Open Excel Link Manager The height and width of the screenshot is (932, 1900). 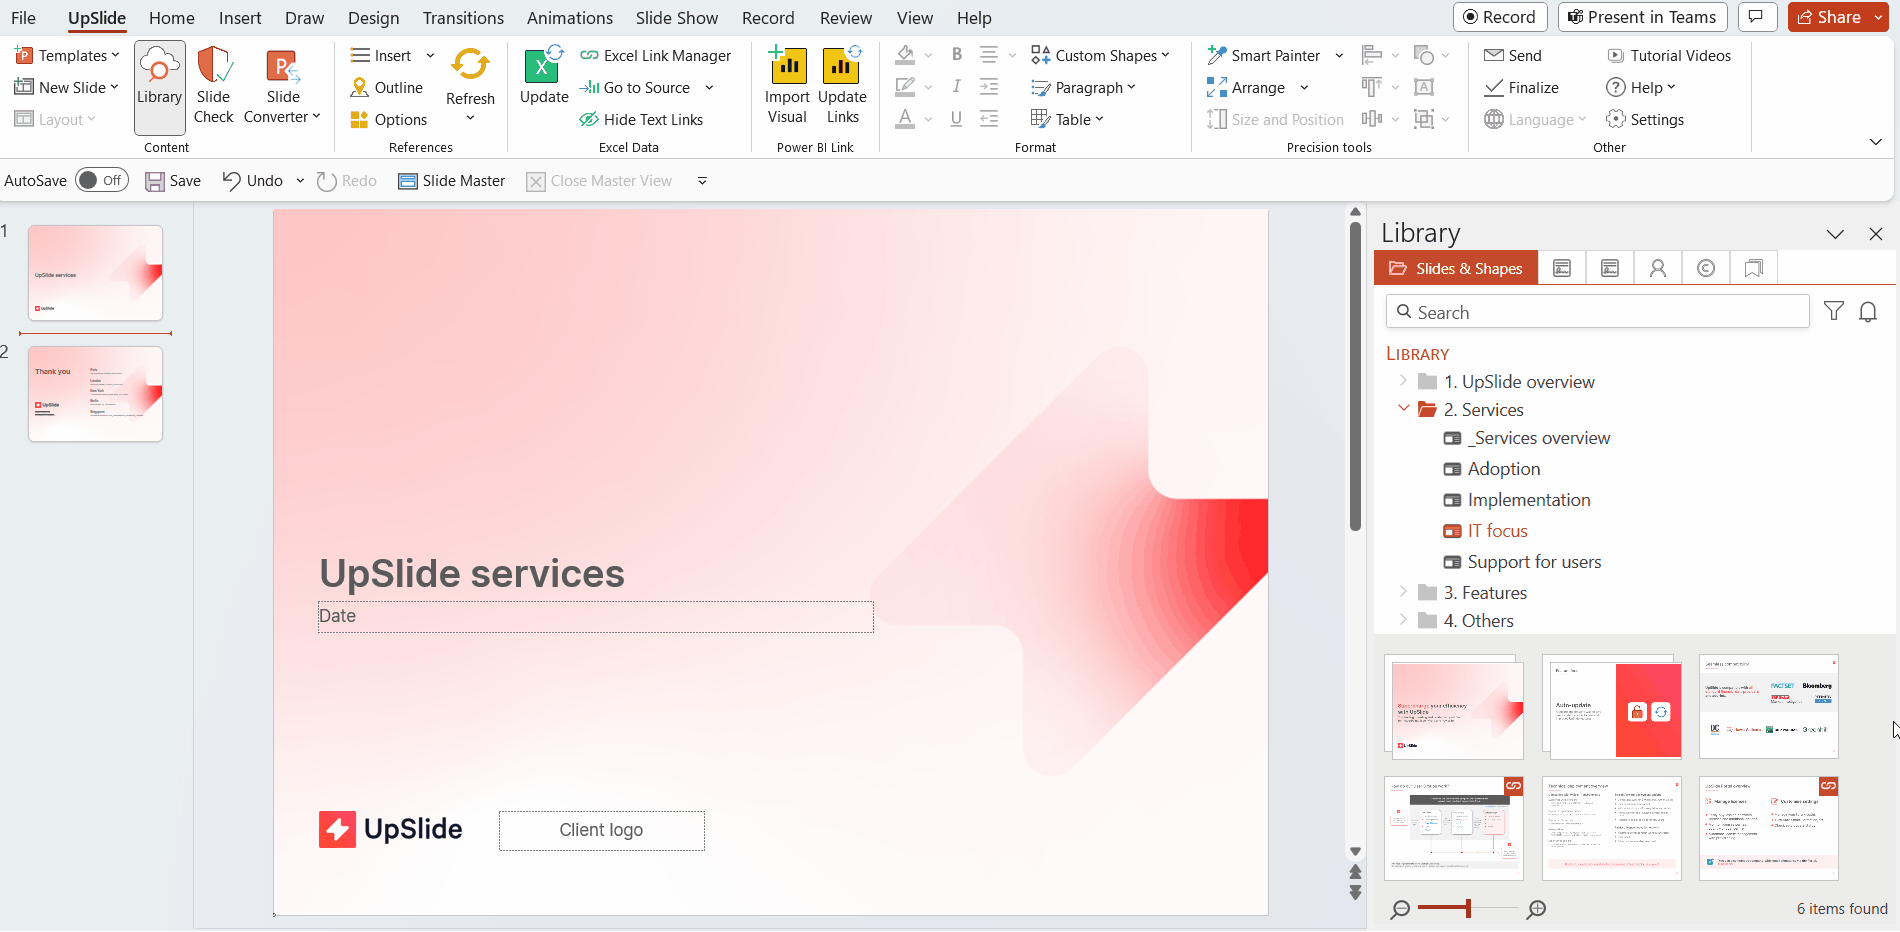point(656,56)
